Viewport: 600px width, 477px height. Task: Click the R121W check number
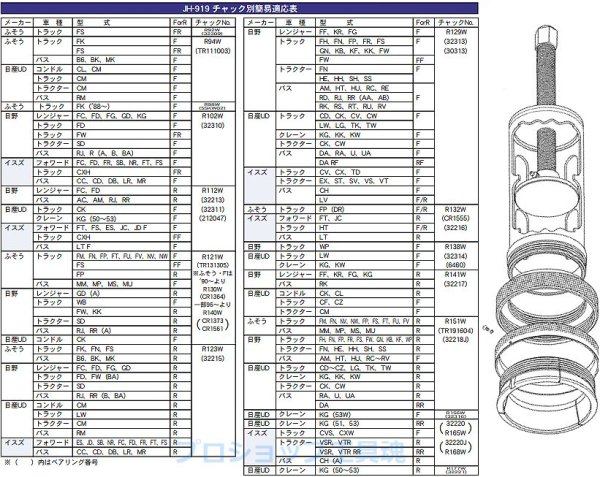click(211, 257)
